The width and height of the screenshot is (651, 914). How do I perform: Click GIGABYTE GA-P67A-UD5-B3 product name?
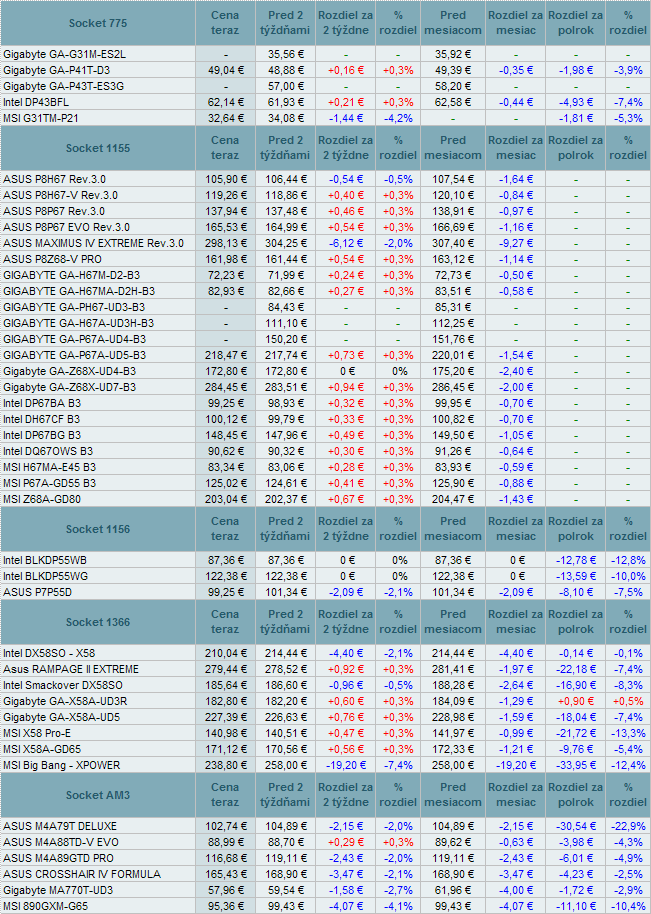point(75,356)
